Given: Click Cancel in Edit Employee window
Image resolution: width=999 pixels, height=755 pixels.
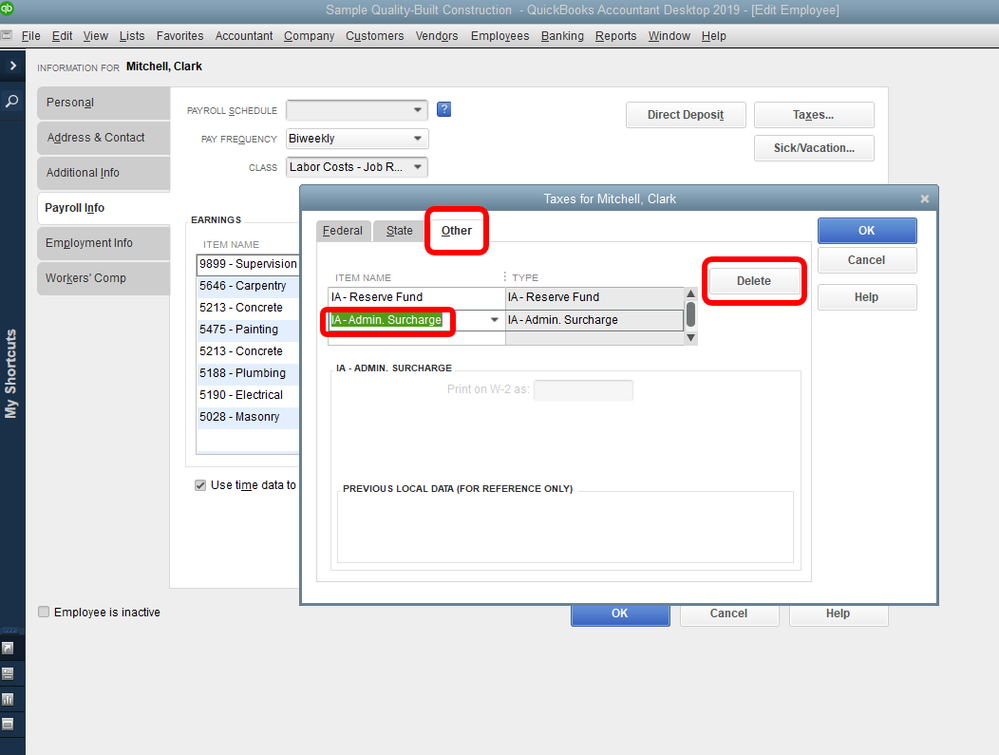Looking at the screenshot, I should tap(729, 614).
